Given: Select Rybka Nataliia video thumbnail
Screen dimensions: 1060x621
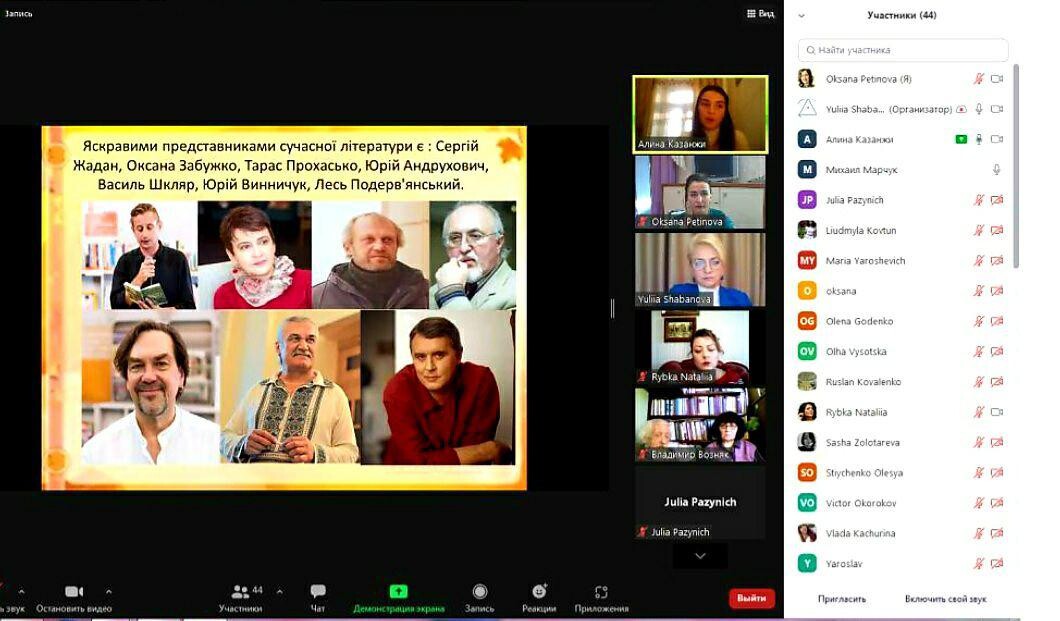Looking at the screenshot, I should 700,347.
